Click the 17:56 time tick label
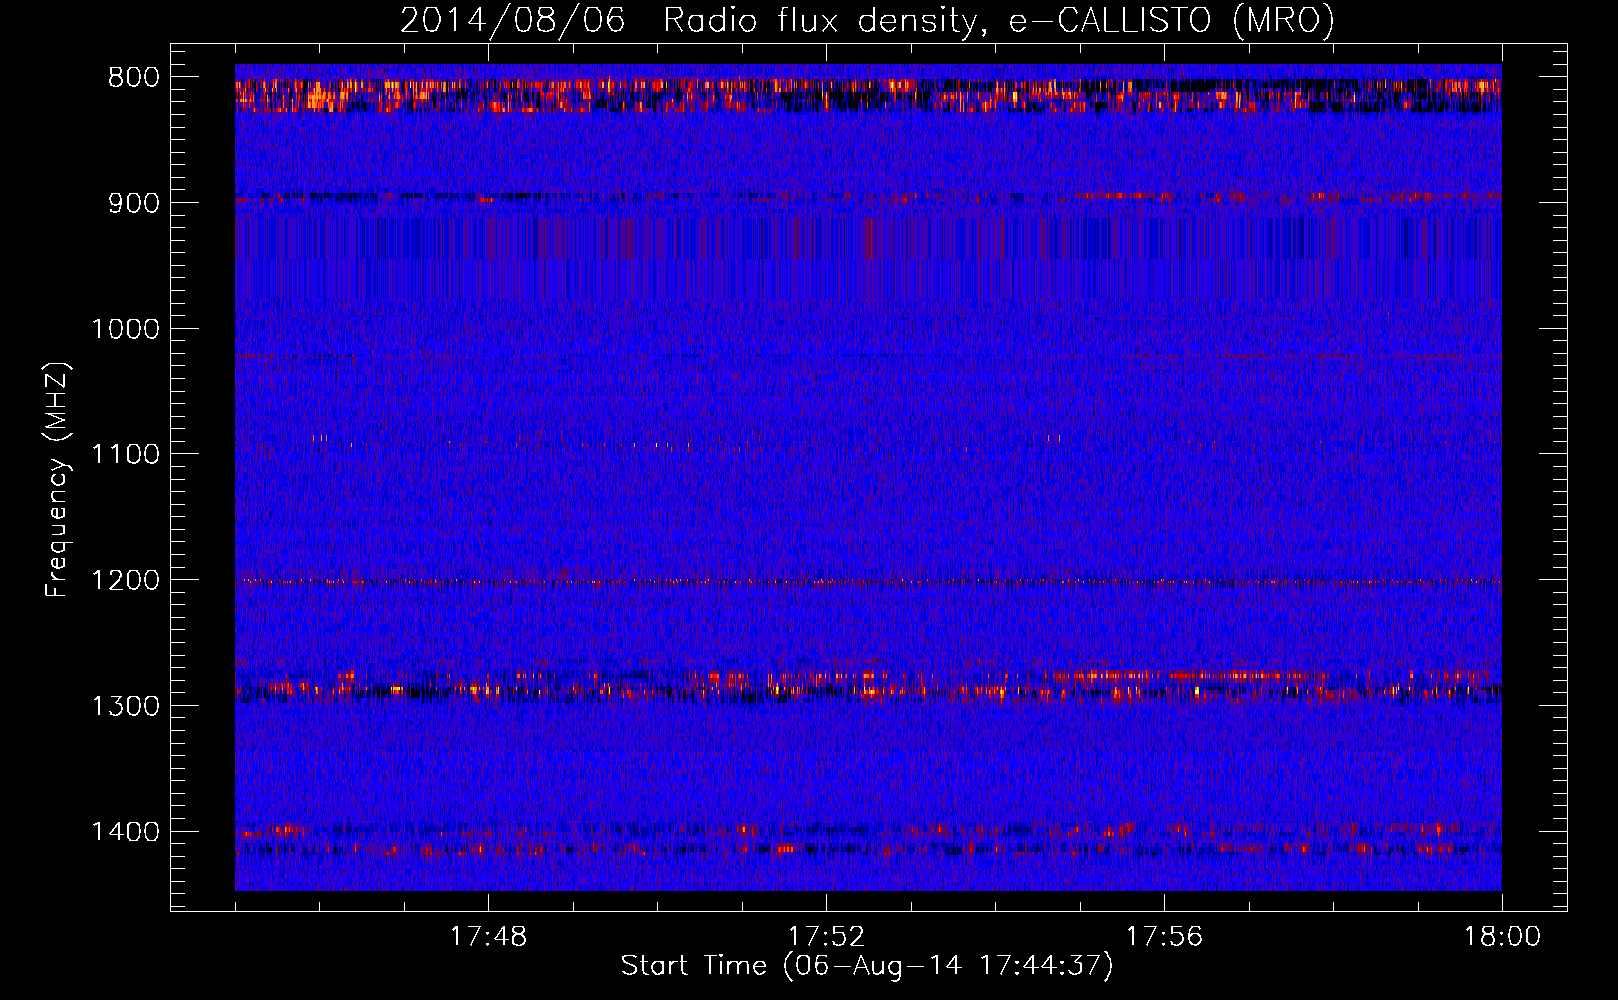The width and height of the screenshot is (1618, 1000). point(1164,937)
